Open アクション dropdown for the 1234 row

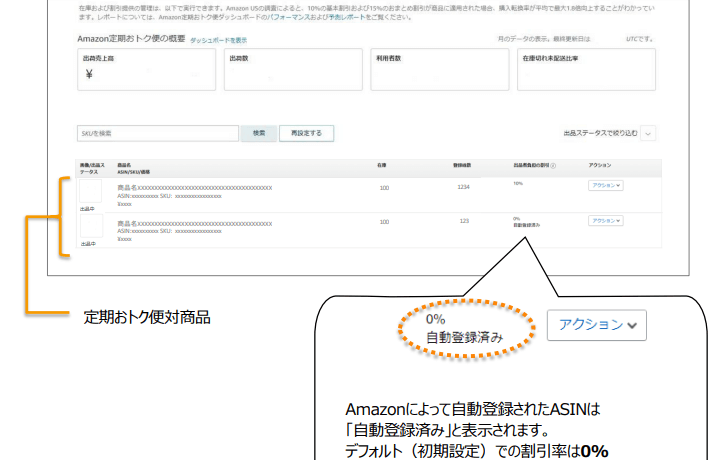click(x=606, y=185)
